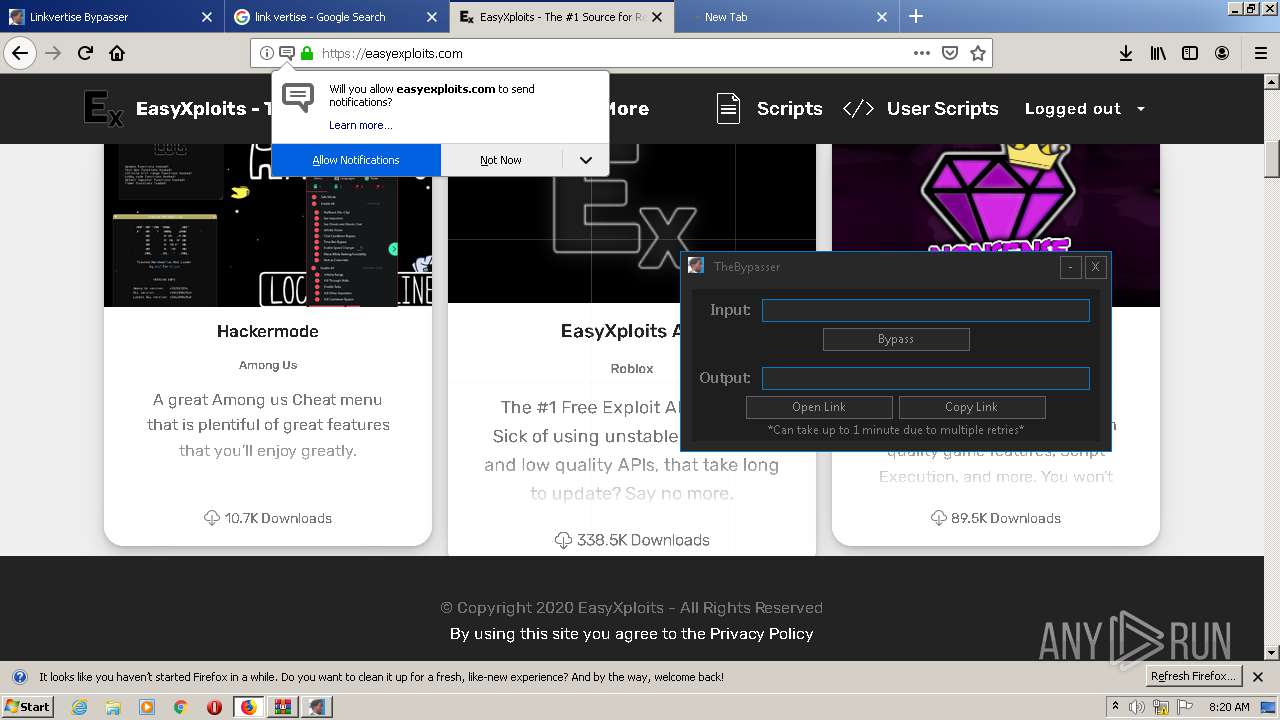Viewport: 1280px width, 720px height.
Task: Click 338.5K Downloads text
Action: (643, 540)
